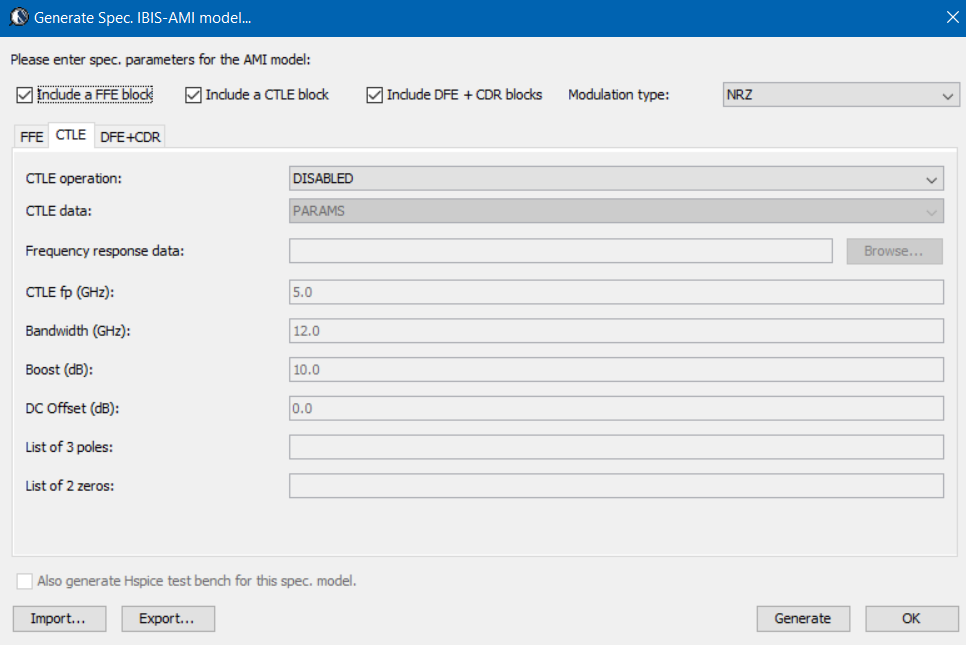Switch to the DFE+CDR tab
Image resolution: width=966 pixels, height=645 pixels.
click(x=130, y=137)
